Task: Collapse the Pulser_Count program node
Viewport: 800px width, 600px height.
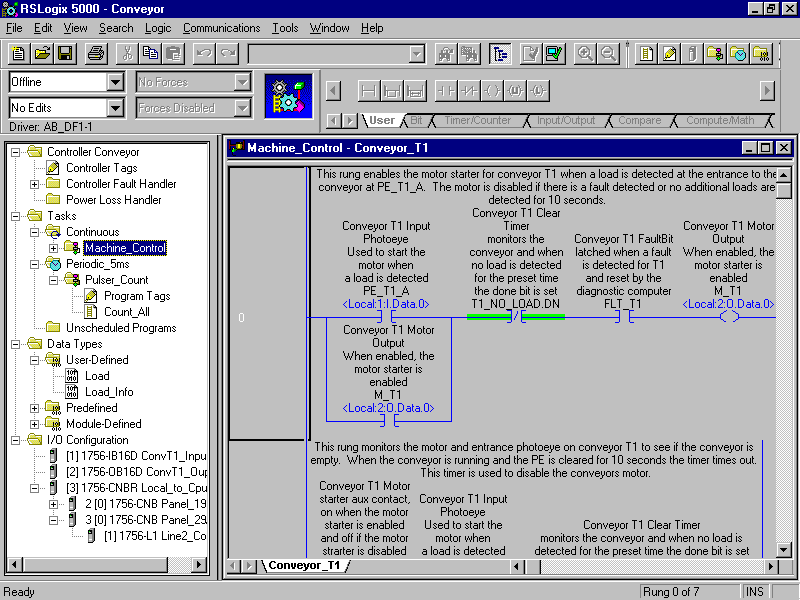Action: (54, 280)
